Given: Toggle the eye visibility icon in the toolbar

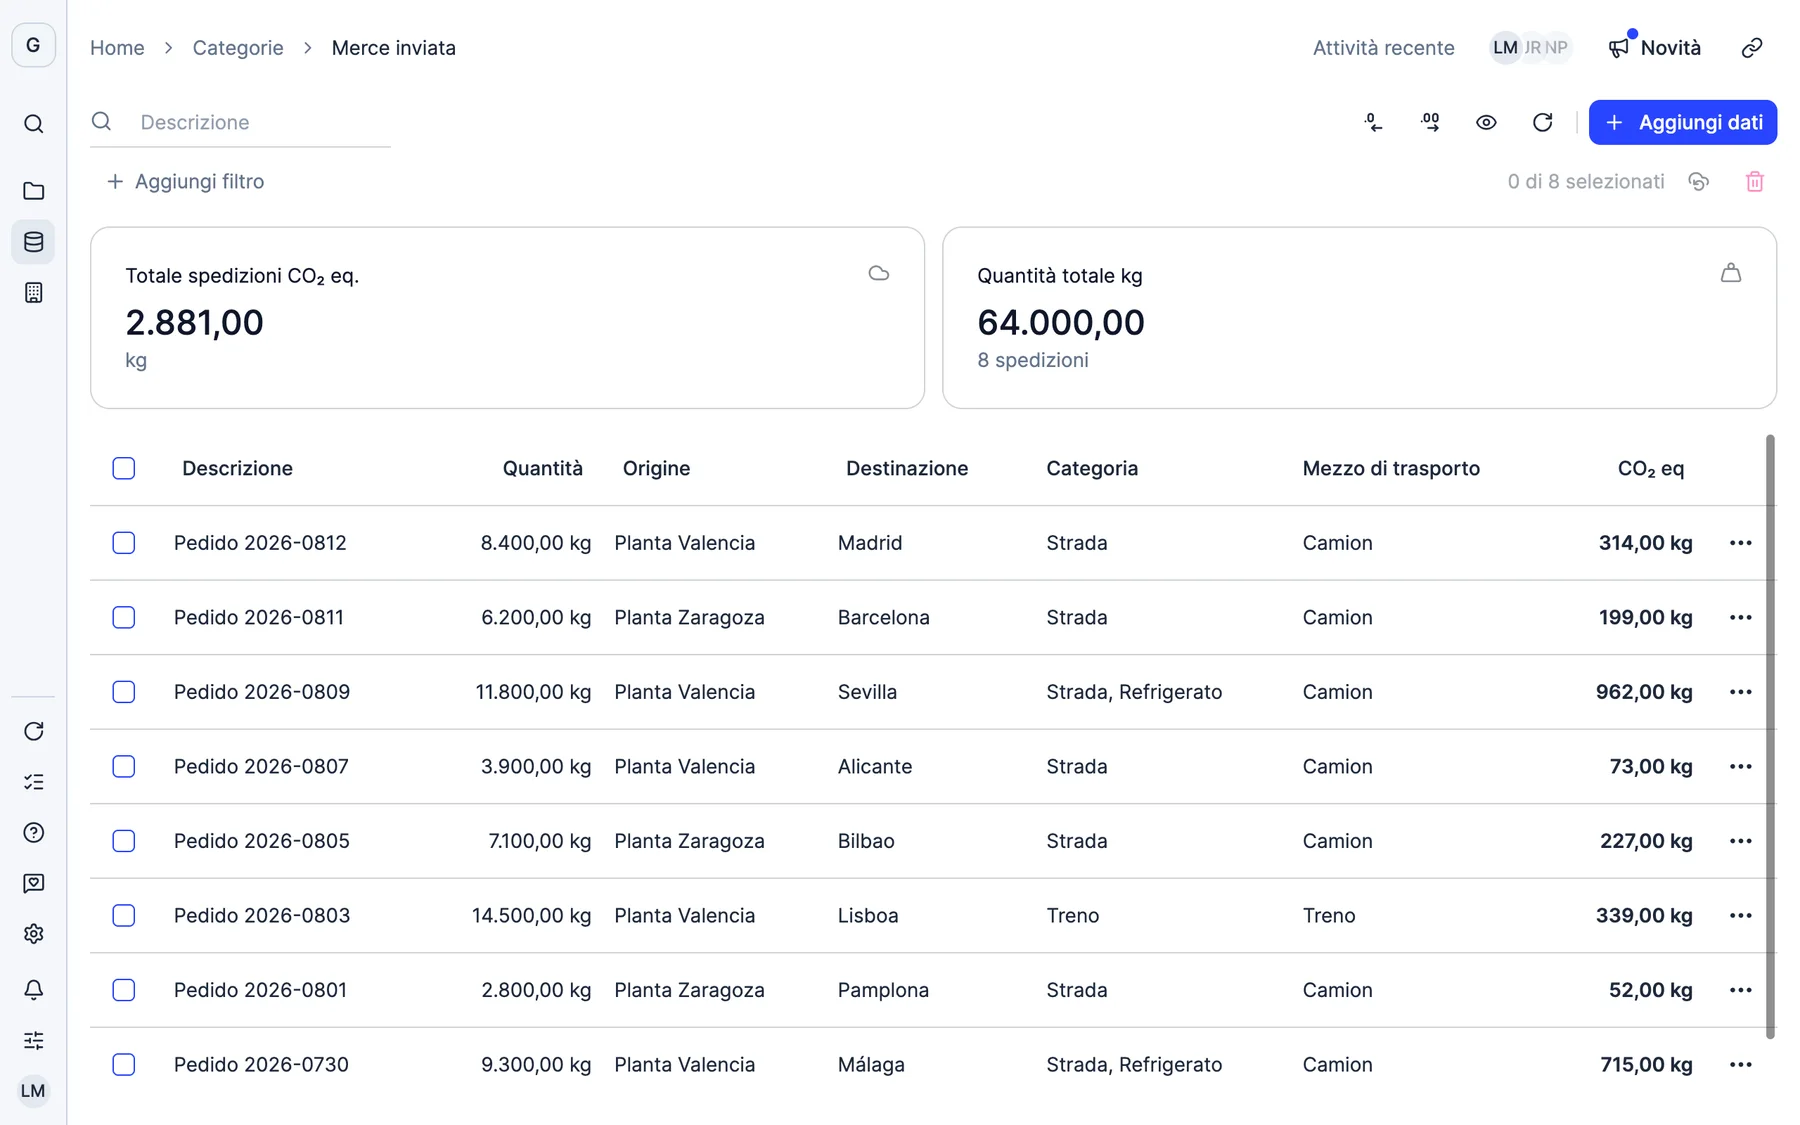Looking at the screenshot, I should click(1486, 122).
